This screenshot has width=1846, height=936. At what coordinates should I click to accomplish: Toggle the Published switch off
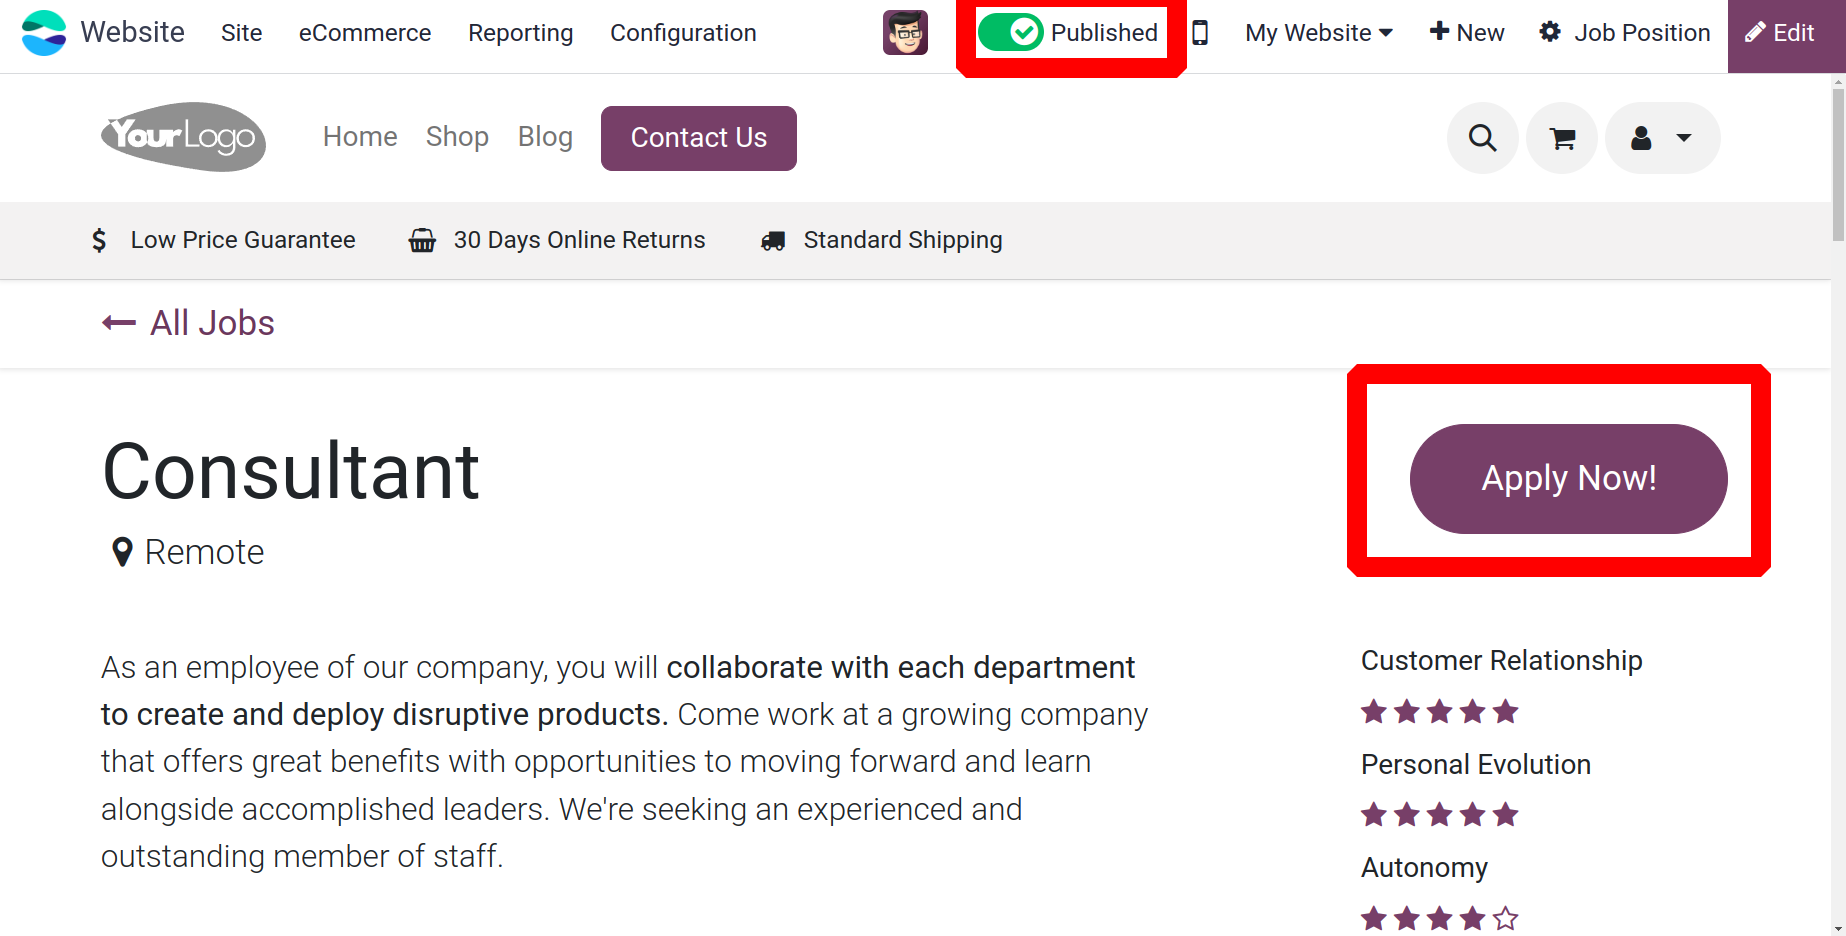(x=1010, y=33)
